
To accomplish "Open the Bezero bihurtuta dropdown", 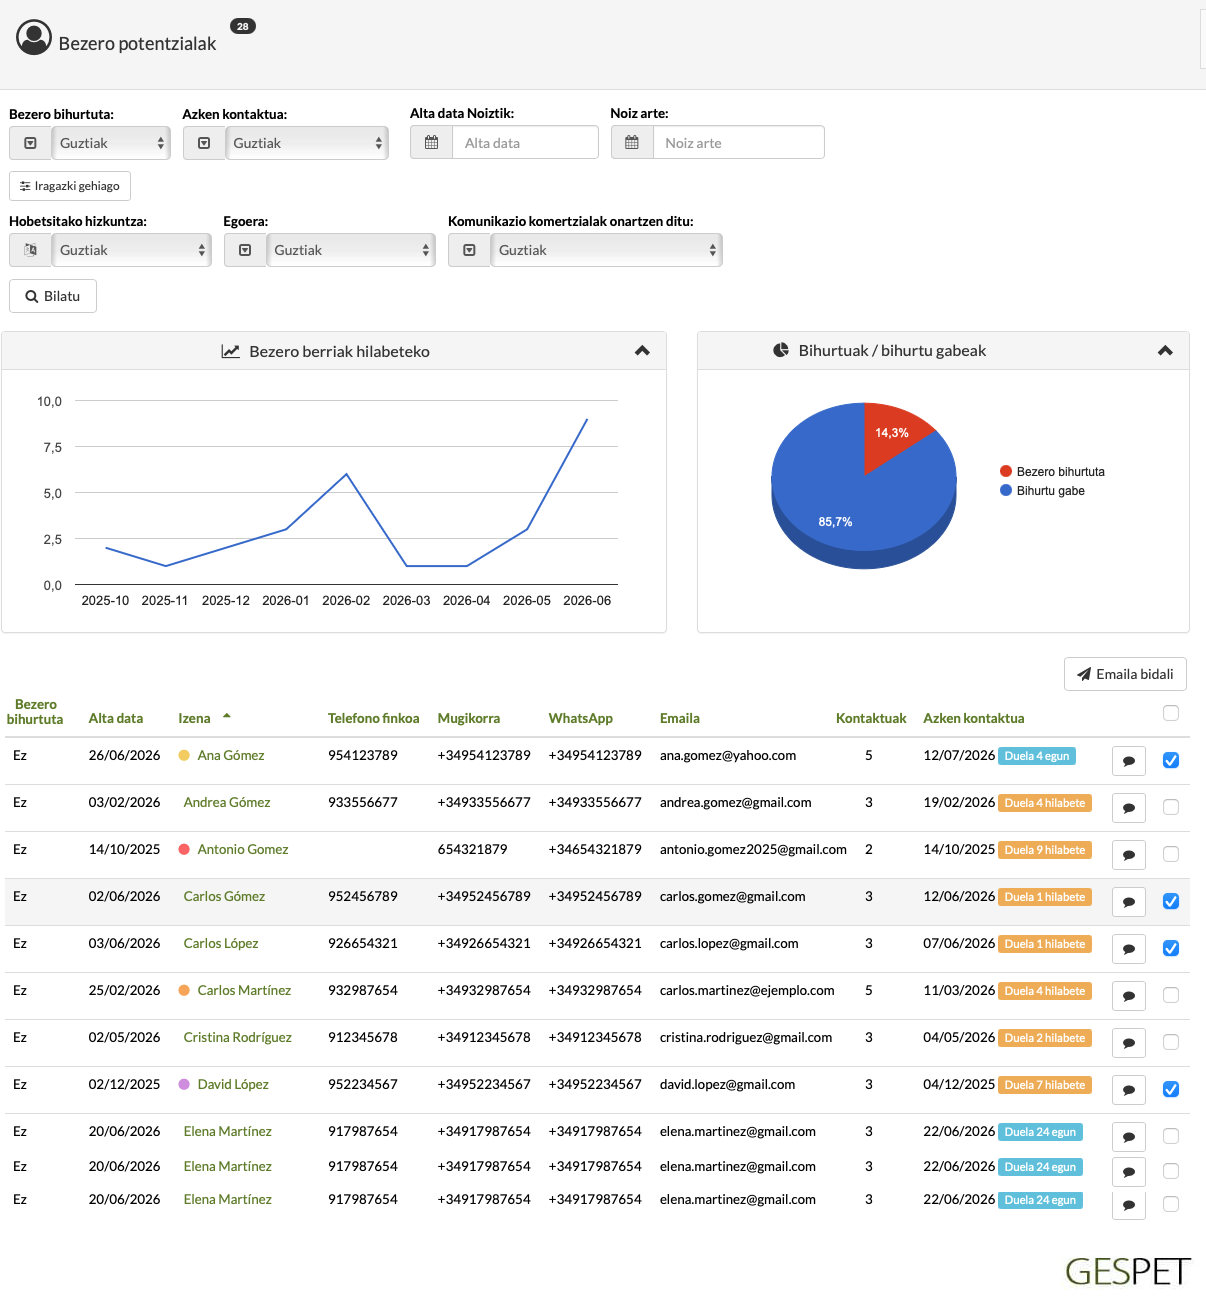I will click(111, 143).
